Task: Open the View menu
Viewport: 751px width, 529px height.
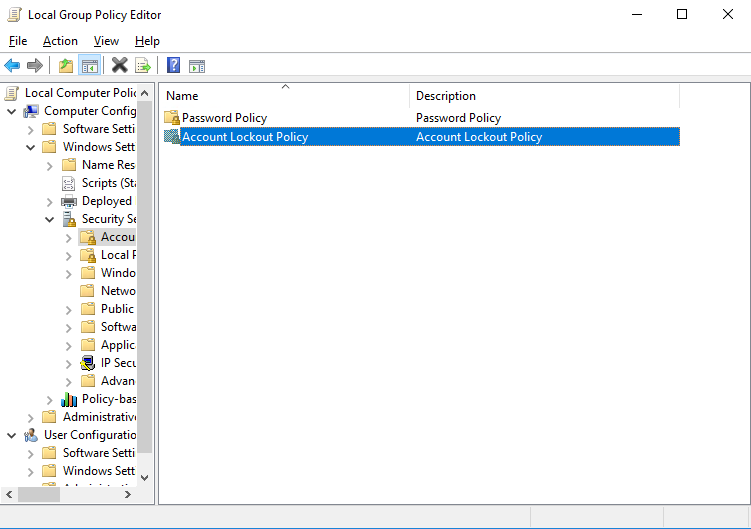Action: tap(106, 41)
